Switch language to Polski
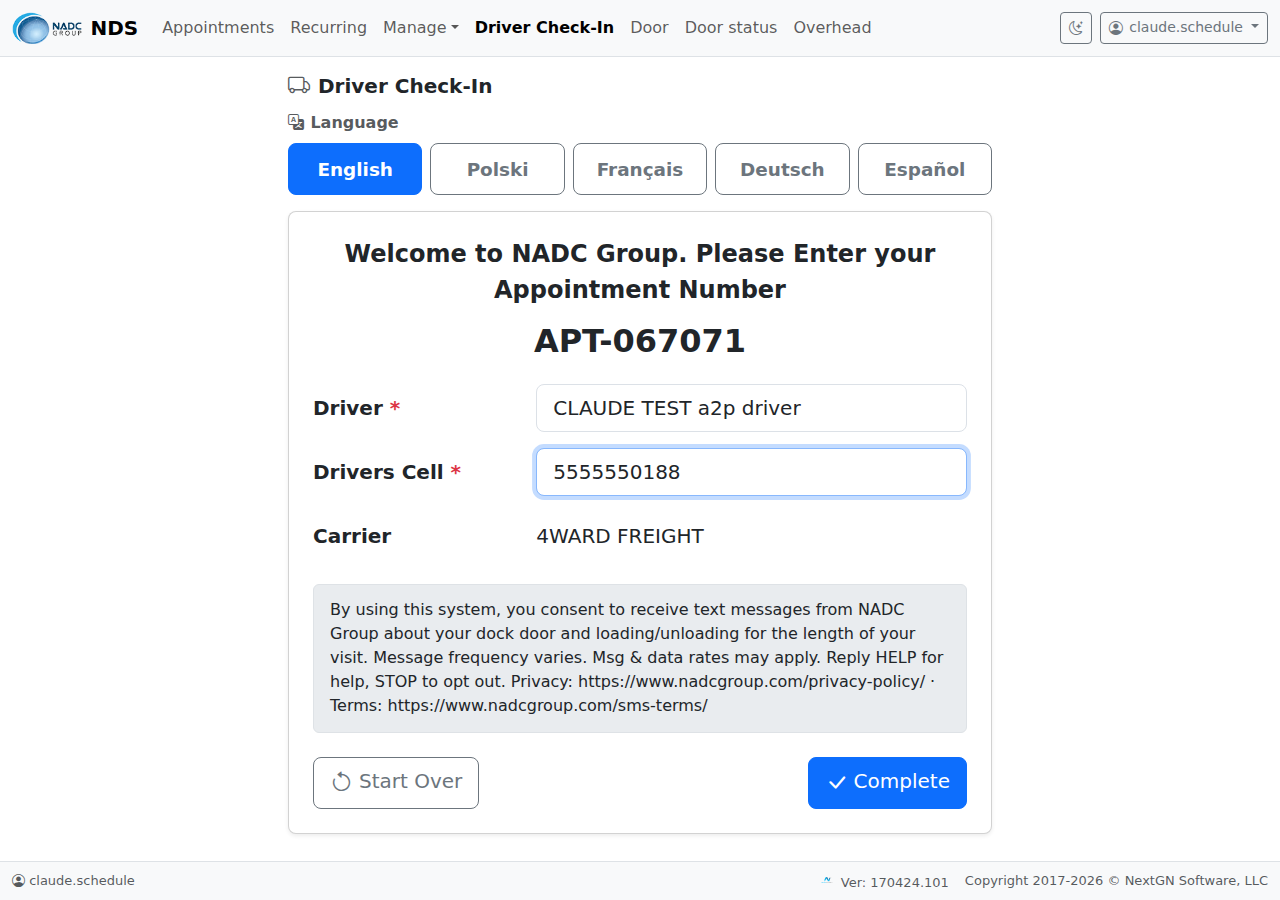Image resolution: width=1280 pixels, height=900 pixels. [x=497, y=169]
